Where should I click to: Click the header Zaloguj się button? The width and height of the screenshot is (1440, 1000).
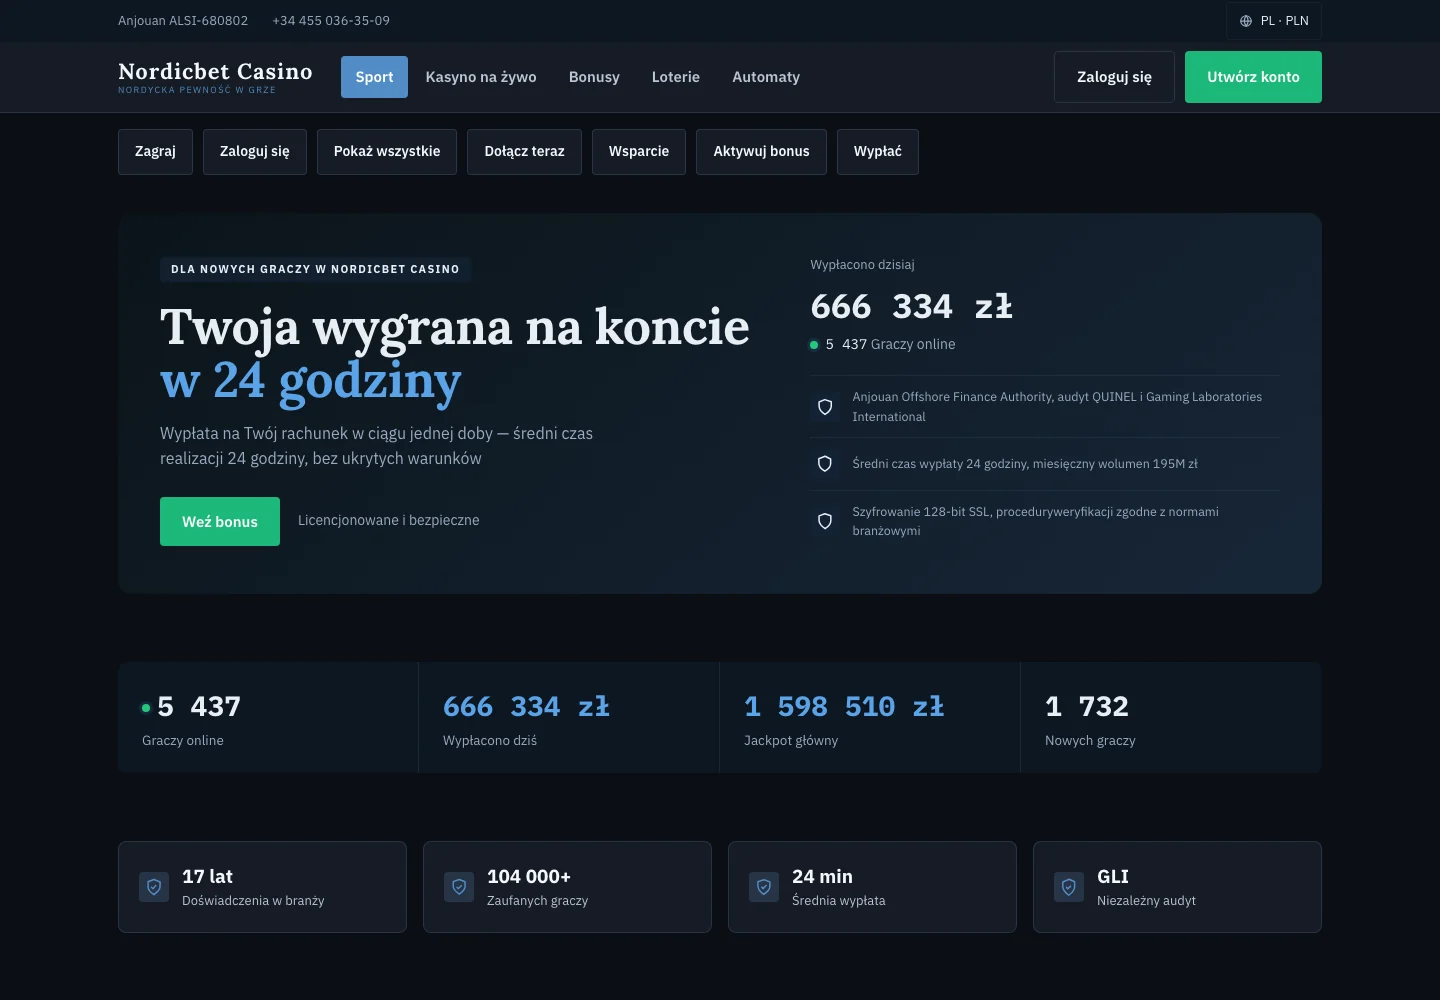1114,77
